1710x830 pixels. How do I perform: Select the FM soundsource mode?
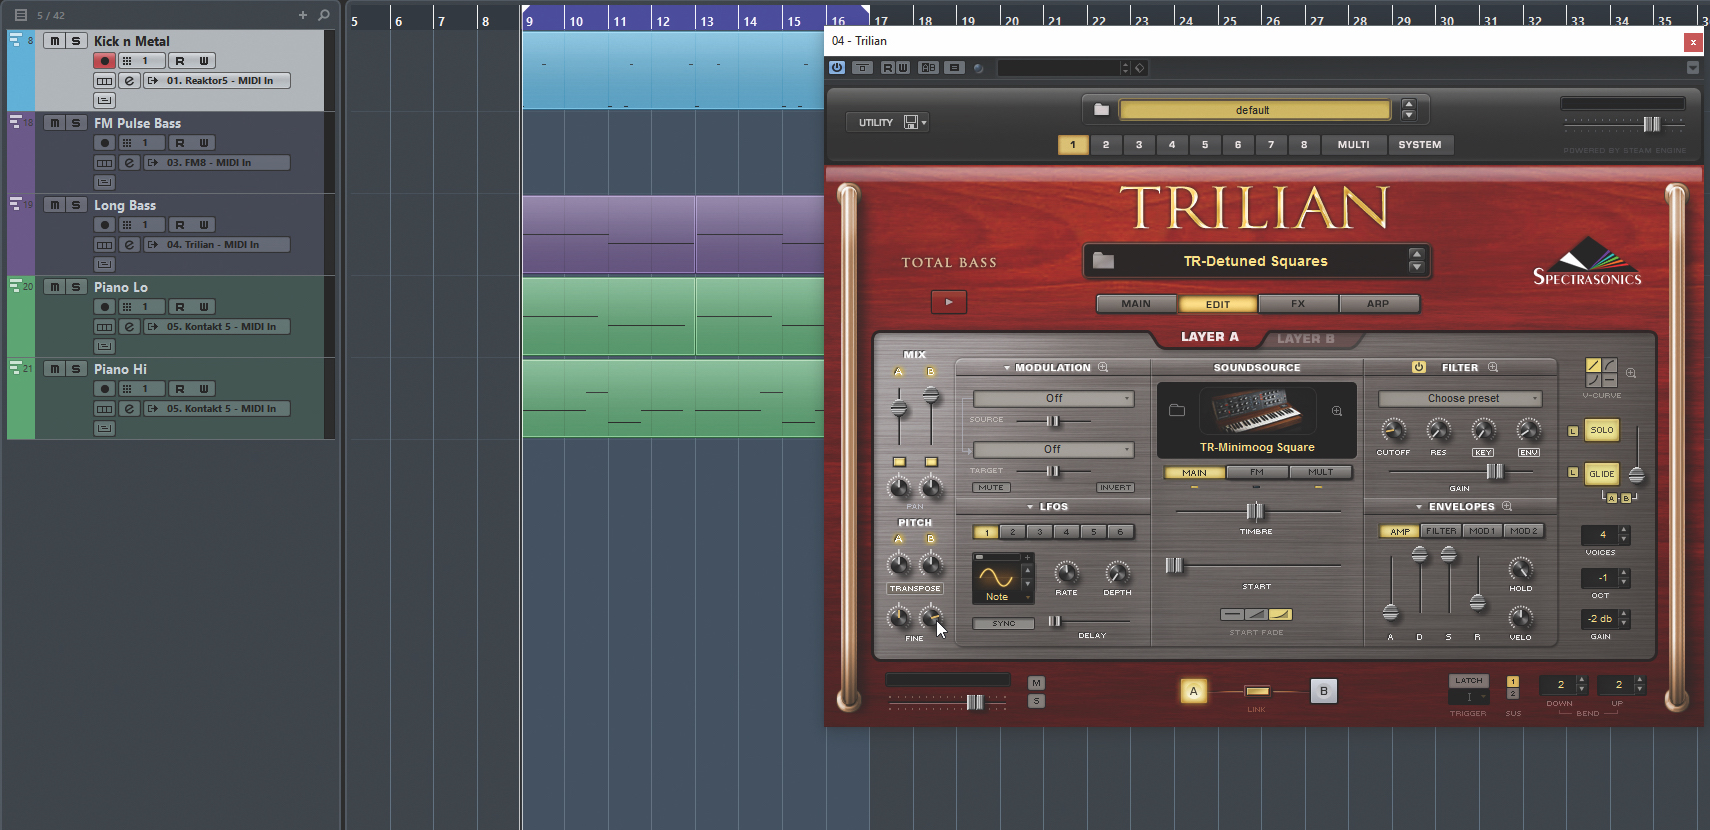pos(1257,472)
